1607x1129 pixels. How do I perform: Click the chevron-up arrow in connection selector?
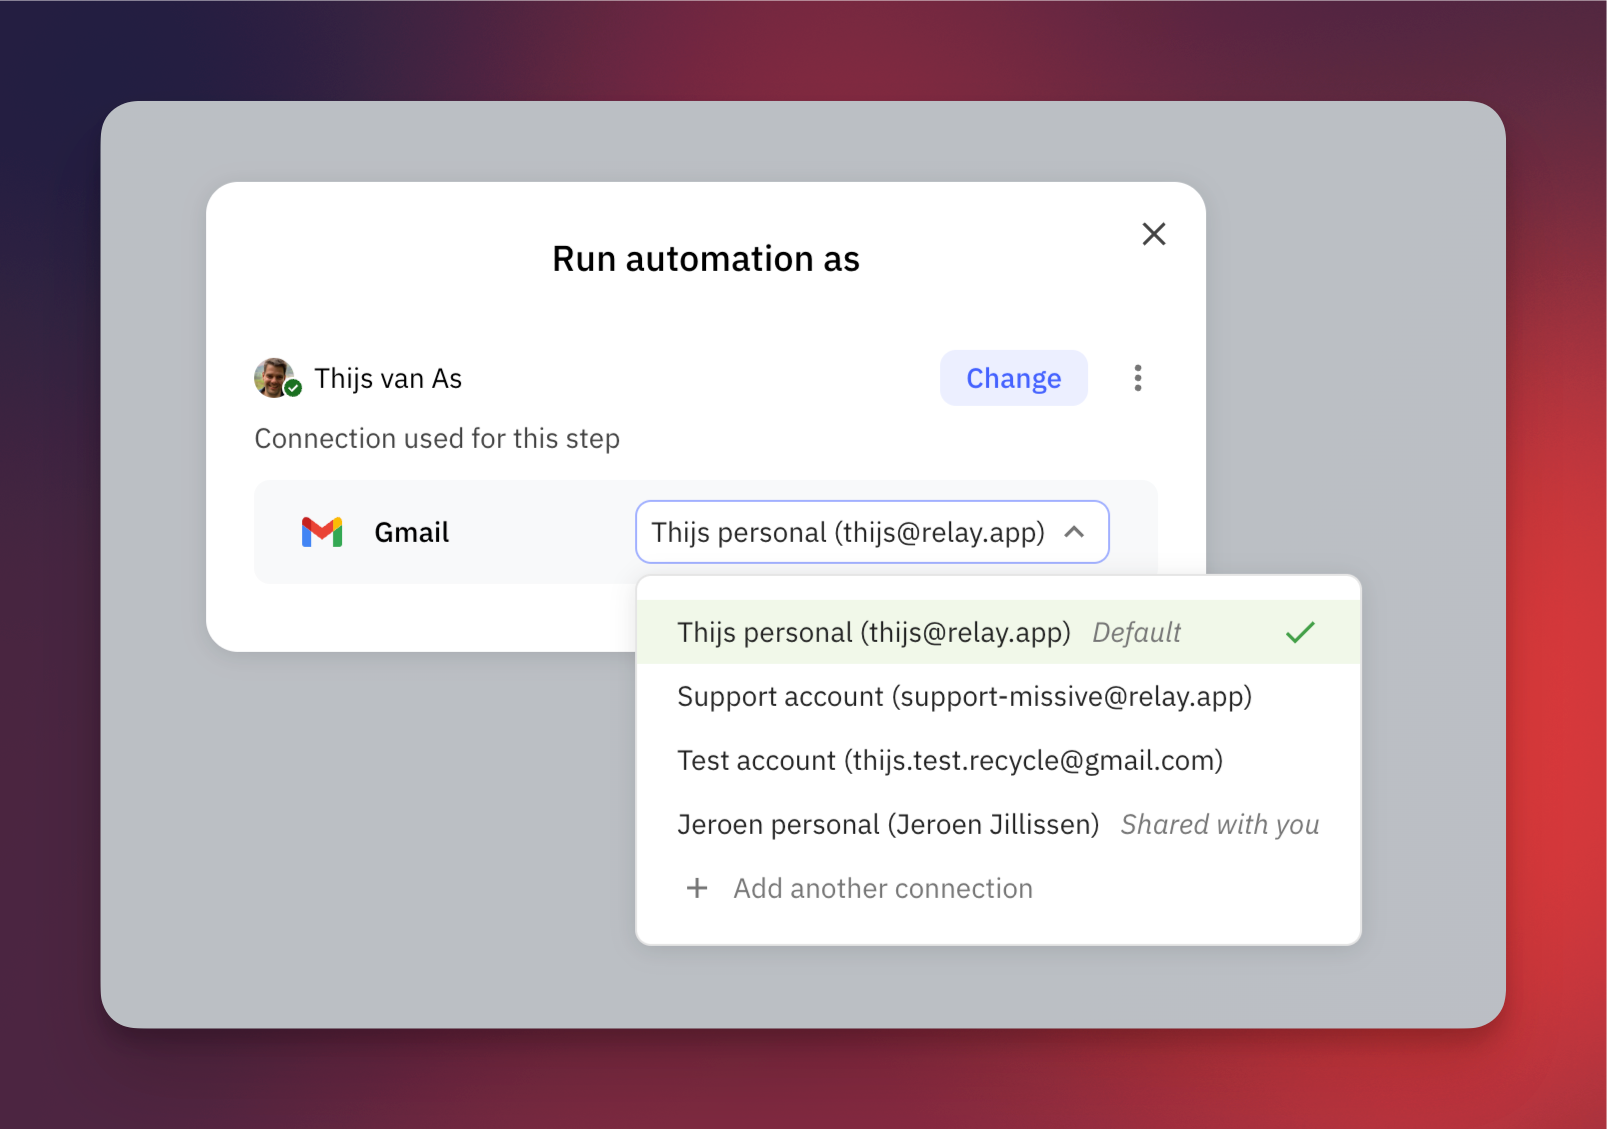click(x=1074, y=532)
